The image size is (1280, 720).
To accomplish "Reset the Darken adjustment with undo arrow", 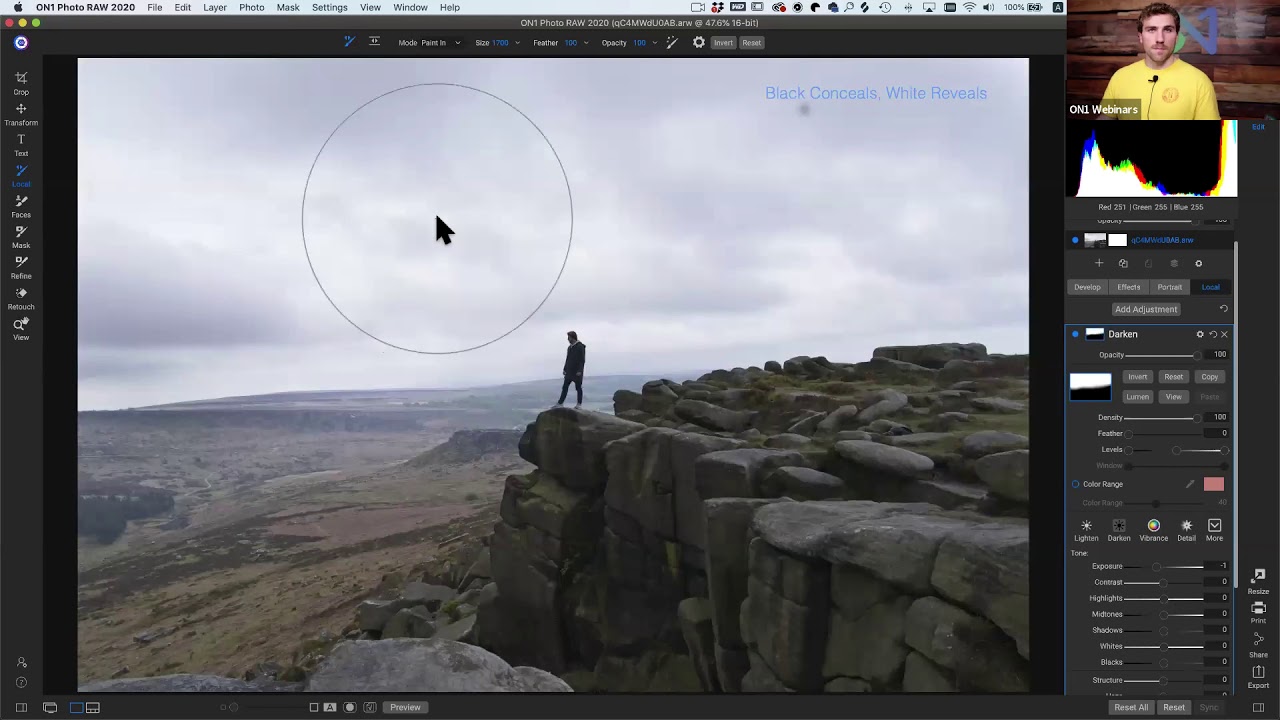I will point(1213,334).
